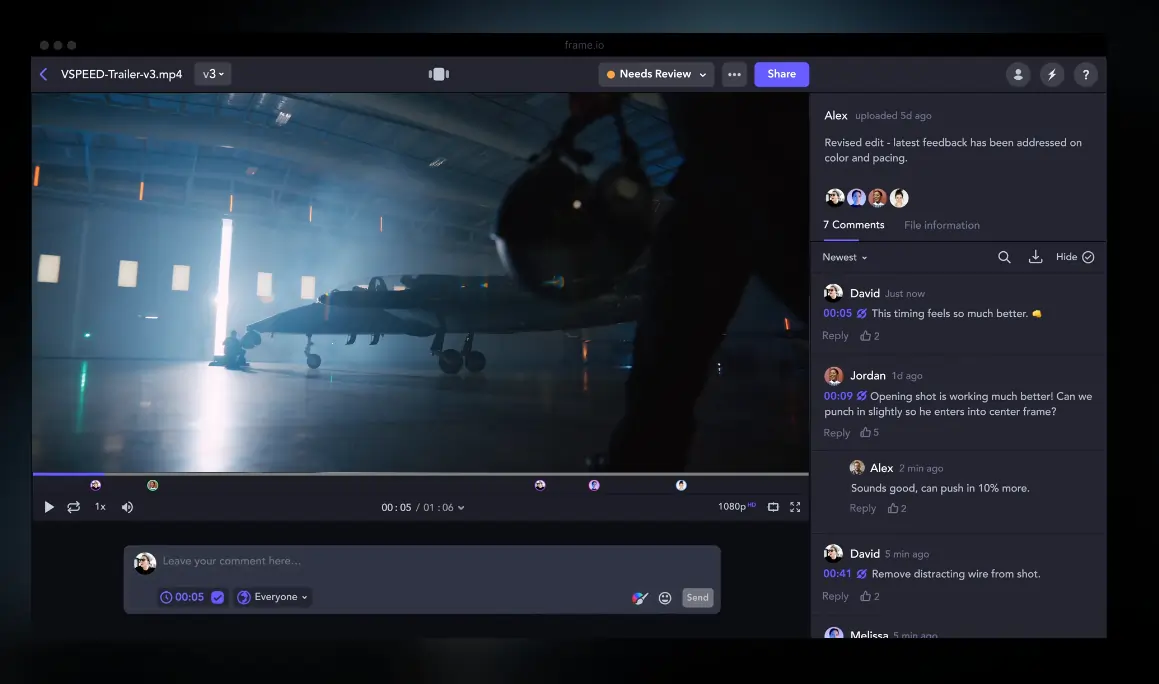Select Jordan's comment marker on the timeline
Image resolution: width=1159 pixels, height=684 pixels.
point(153,485)
